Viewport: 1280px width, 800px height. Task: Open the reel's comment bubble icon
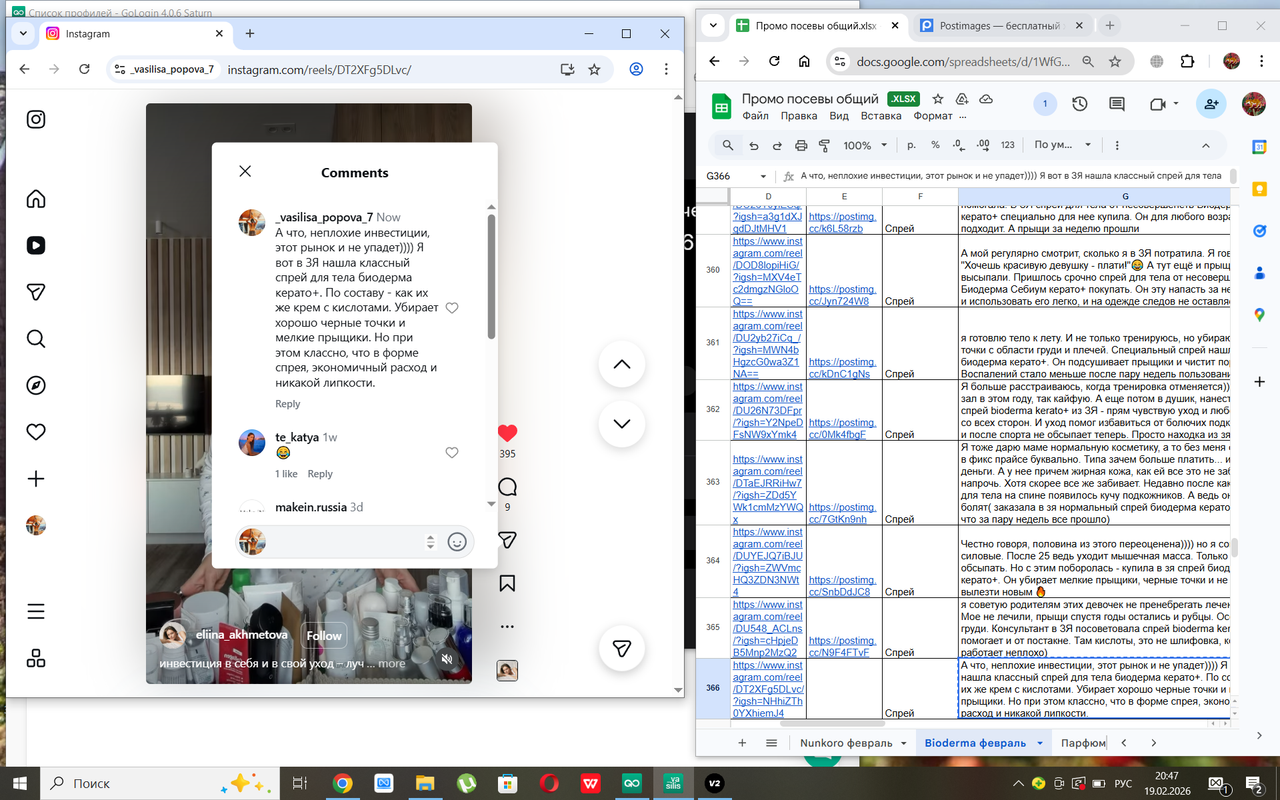[x=507, y=487]
